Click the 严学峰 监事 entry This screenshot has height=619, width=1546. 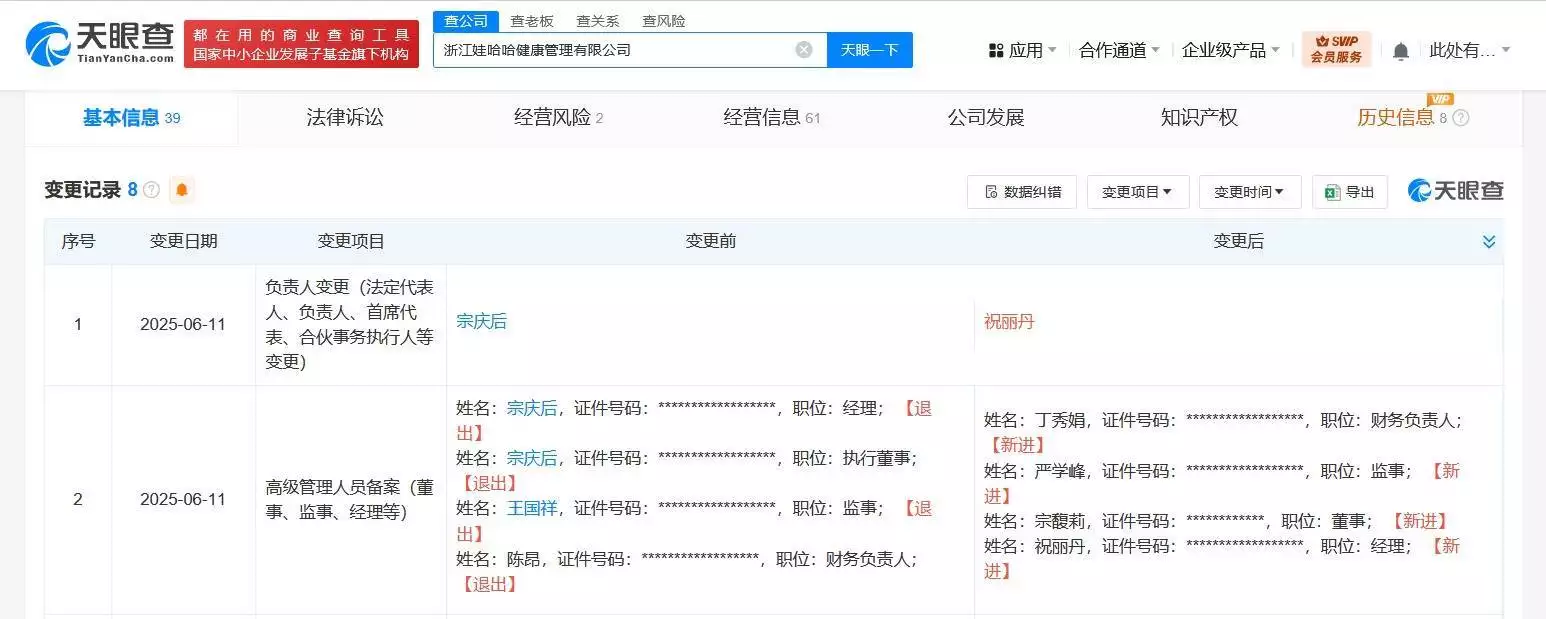click(x=1222, y=483)
